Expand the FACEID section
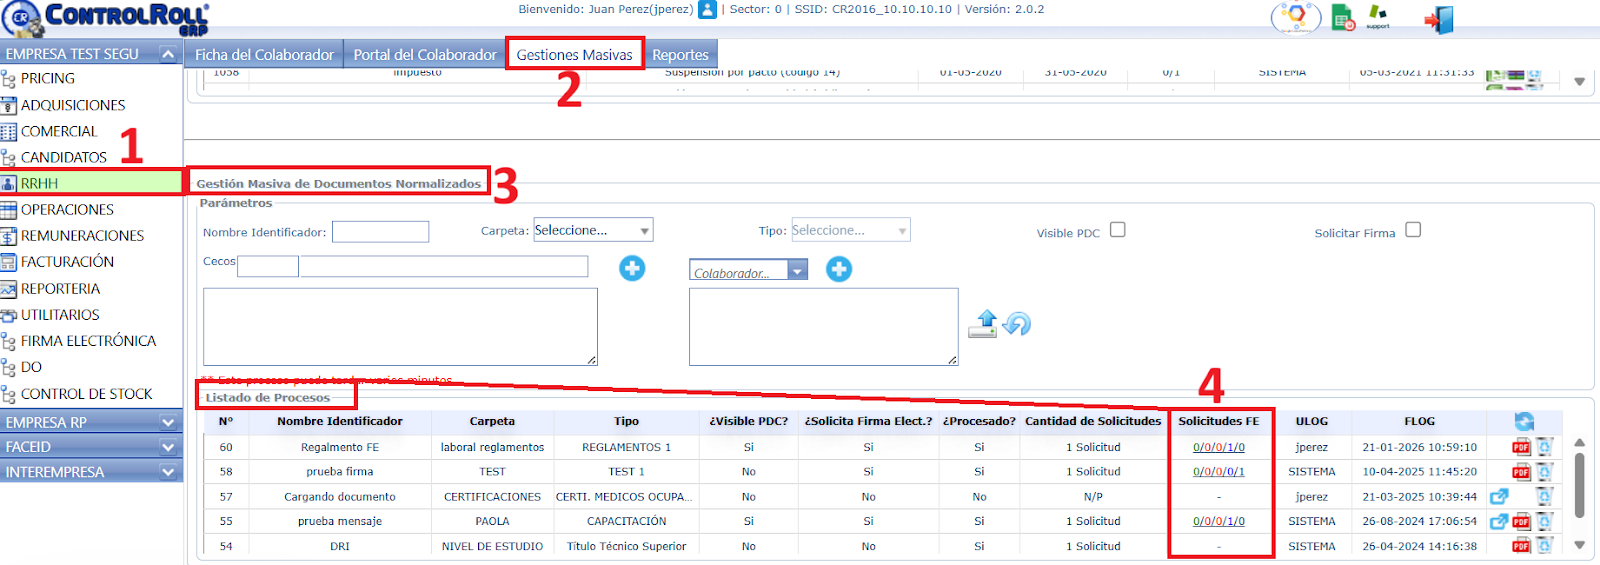Screen dimensions: 1600x565 click(168, 447)
